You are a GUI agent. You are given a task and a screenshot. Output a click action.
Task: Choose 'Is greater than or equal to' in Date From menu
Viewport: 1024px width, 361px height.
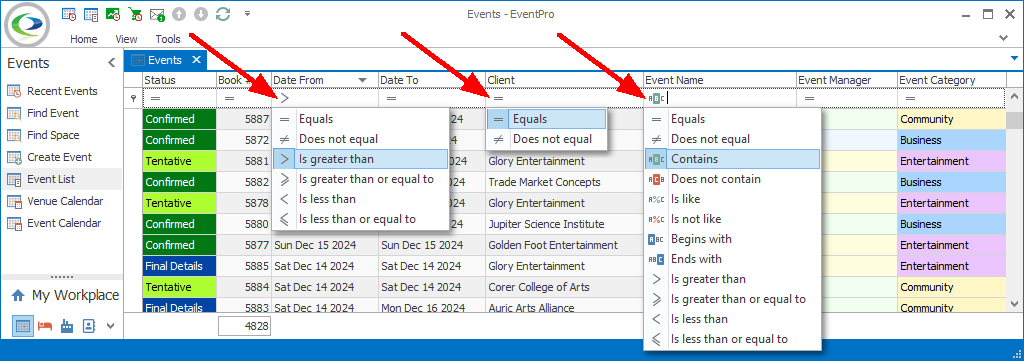click(x=360, y=179)
